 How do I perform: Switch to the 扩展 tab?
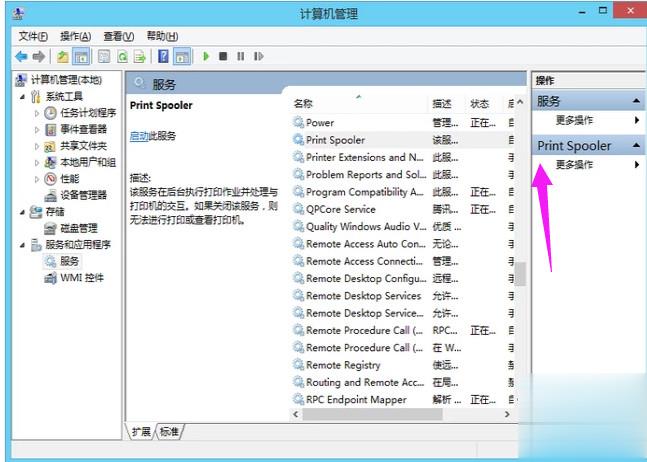point(141,431)
